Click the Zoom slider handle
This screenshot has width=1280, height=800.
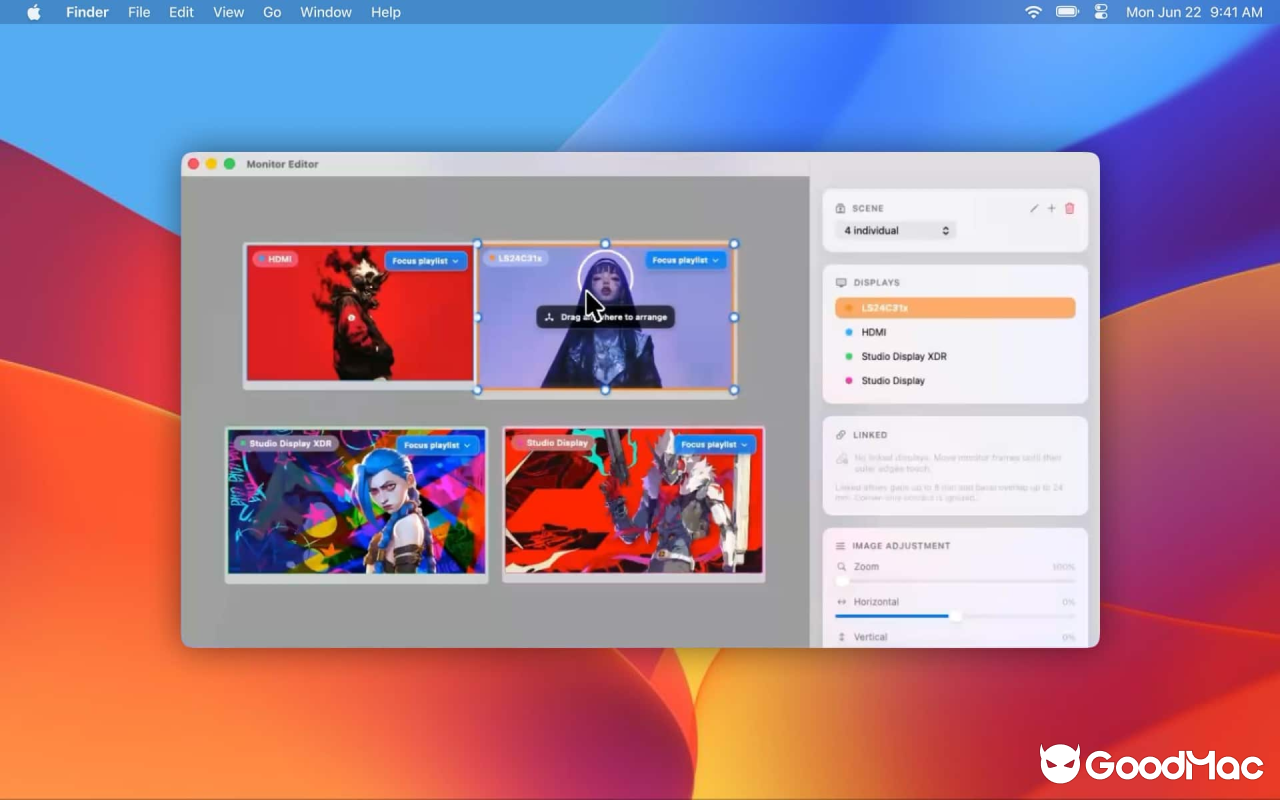[x=842, y=581]
